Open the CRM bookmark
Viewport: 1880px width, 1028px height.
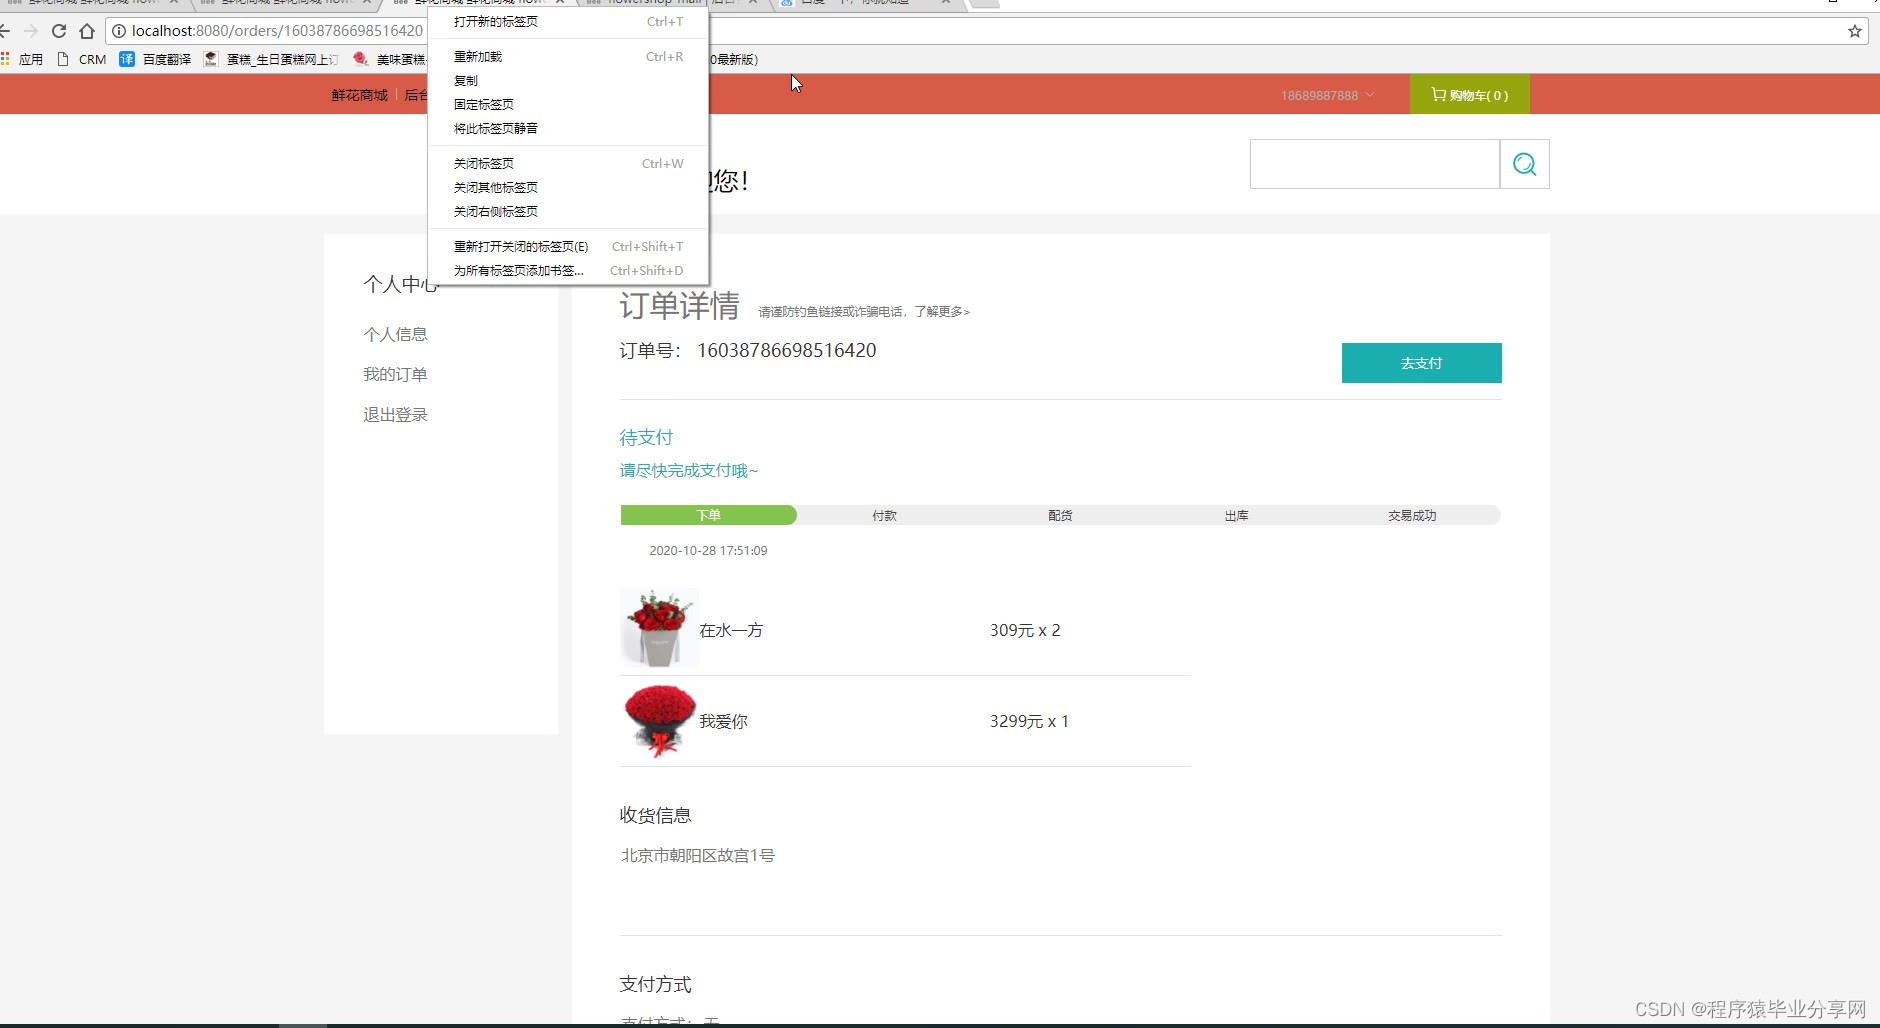click(x=82, y=59)
